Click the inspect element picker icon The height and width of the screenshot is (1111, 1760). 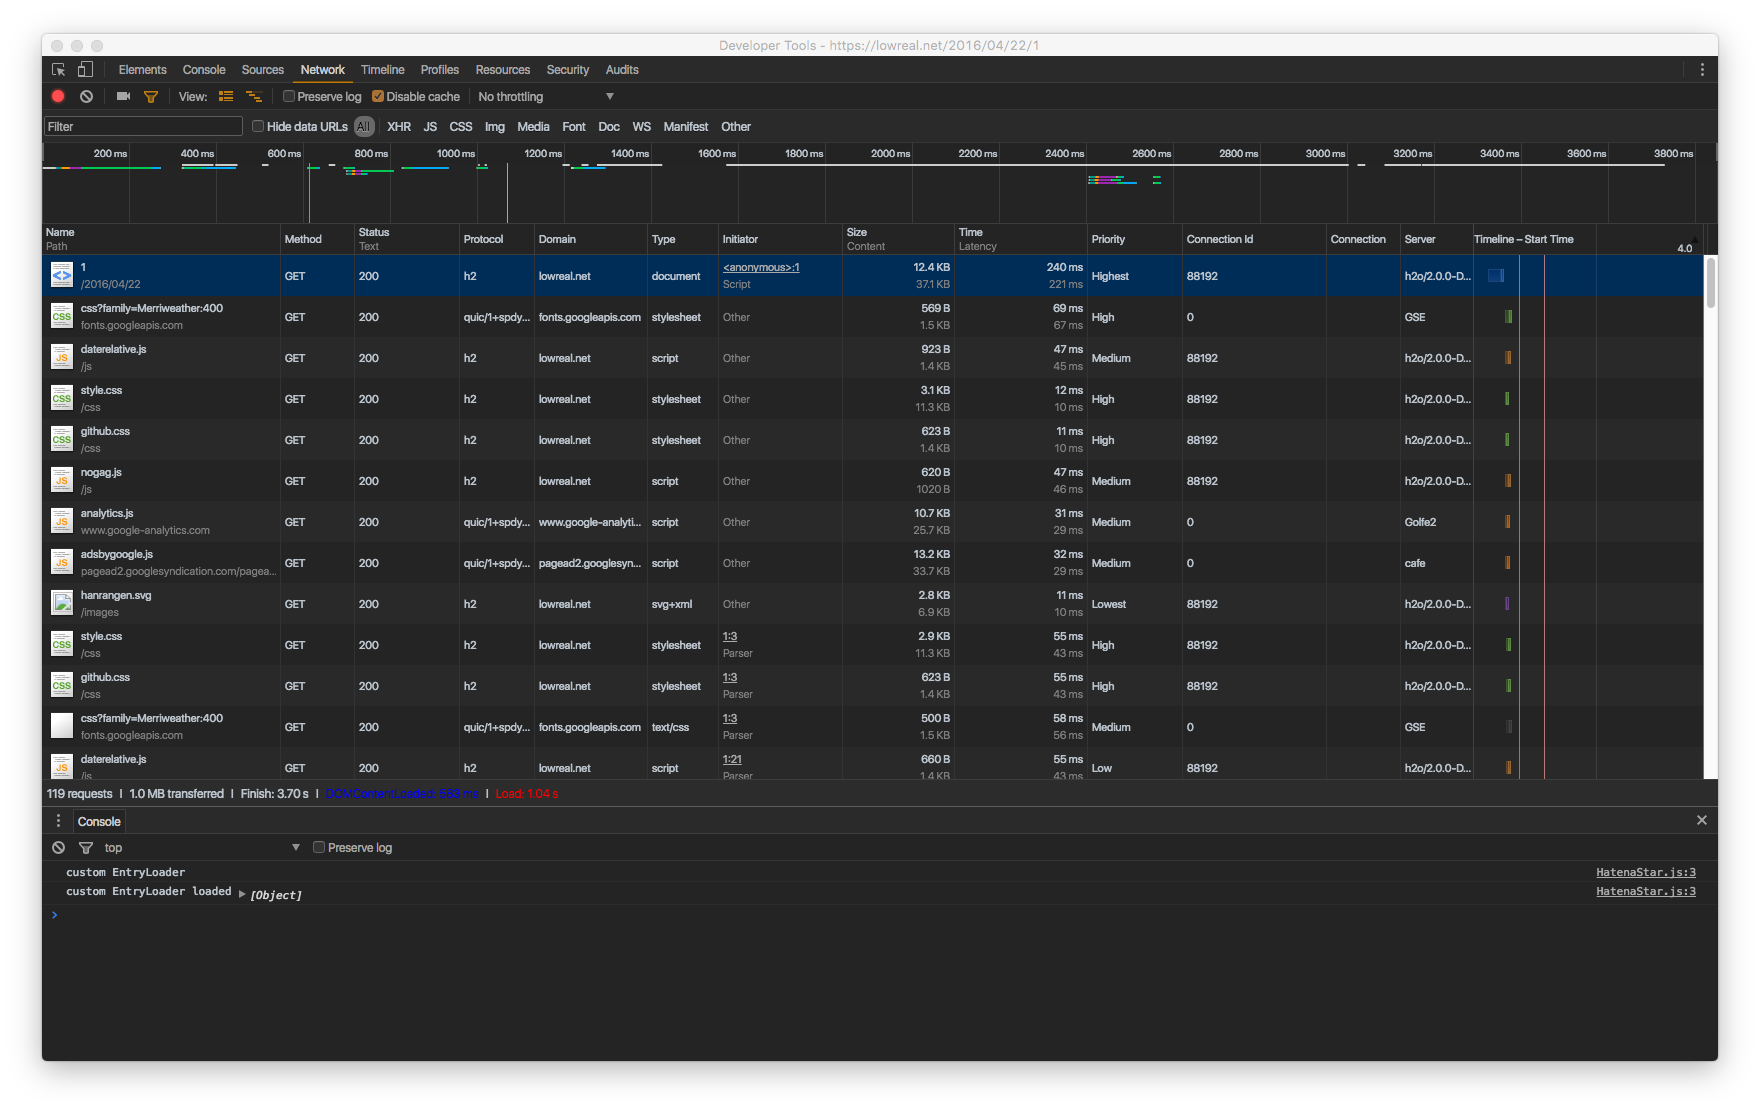click(59, 70)
